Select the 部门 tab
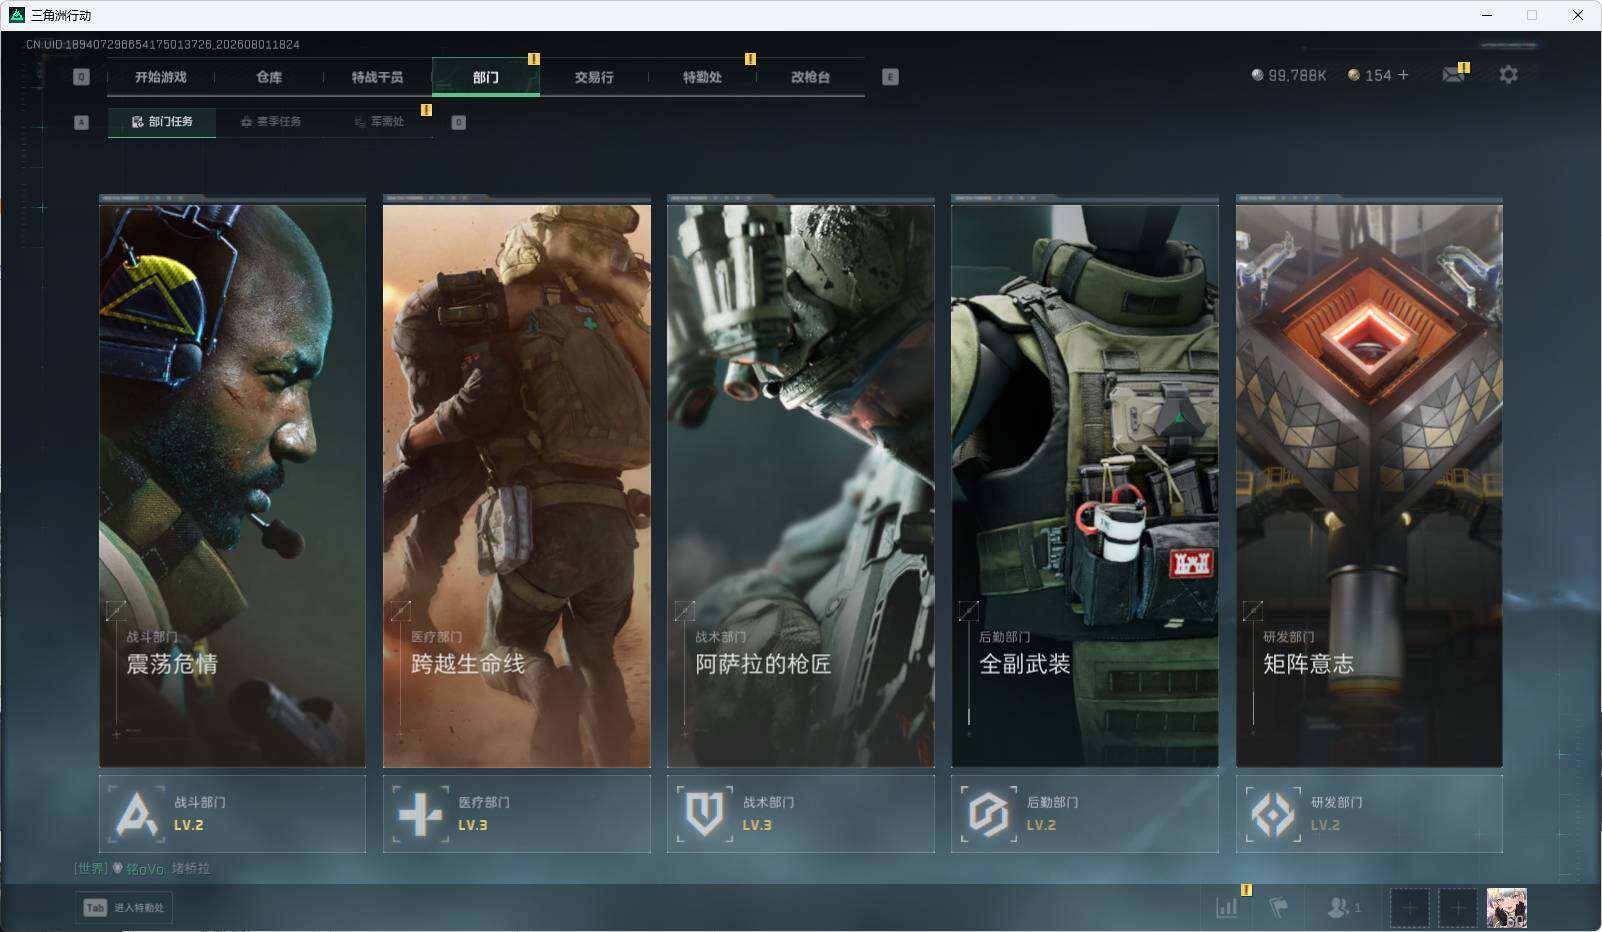Screen dimensions: 1602x932 click(x=486, y=77)
